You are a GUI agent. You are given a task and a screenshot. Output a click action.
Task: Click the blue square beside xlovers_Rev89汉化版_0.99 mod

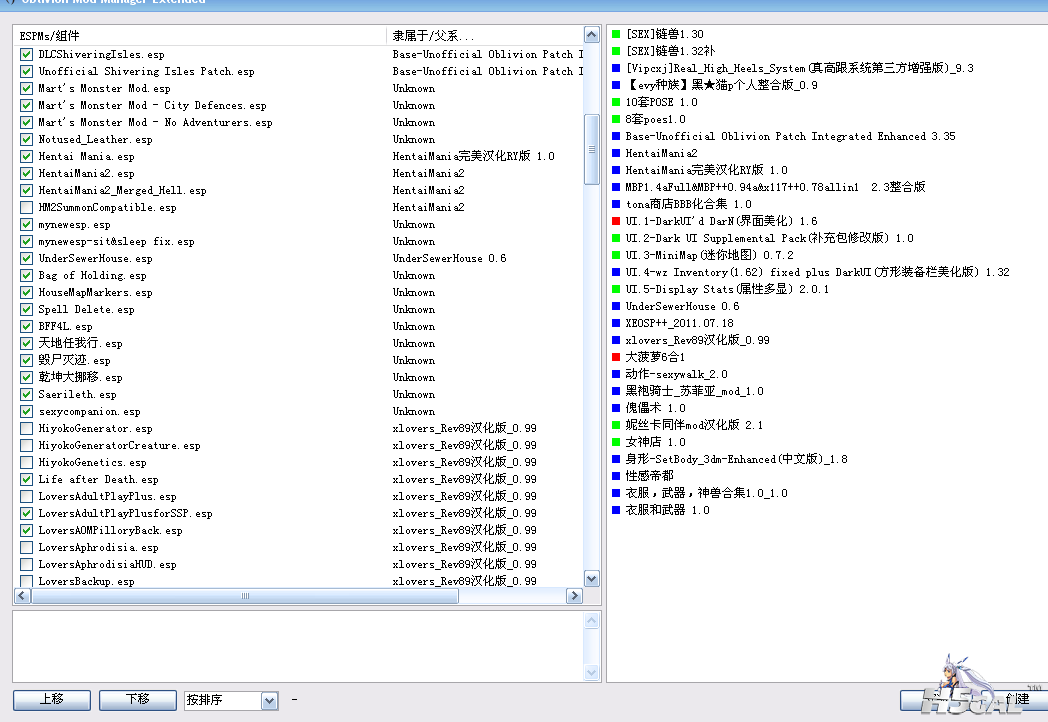coord(616,340)
